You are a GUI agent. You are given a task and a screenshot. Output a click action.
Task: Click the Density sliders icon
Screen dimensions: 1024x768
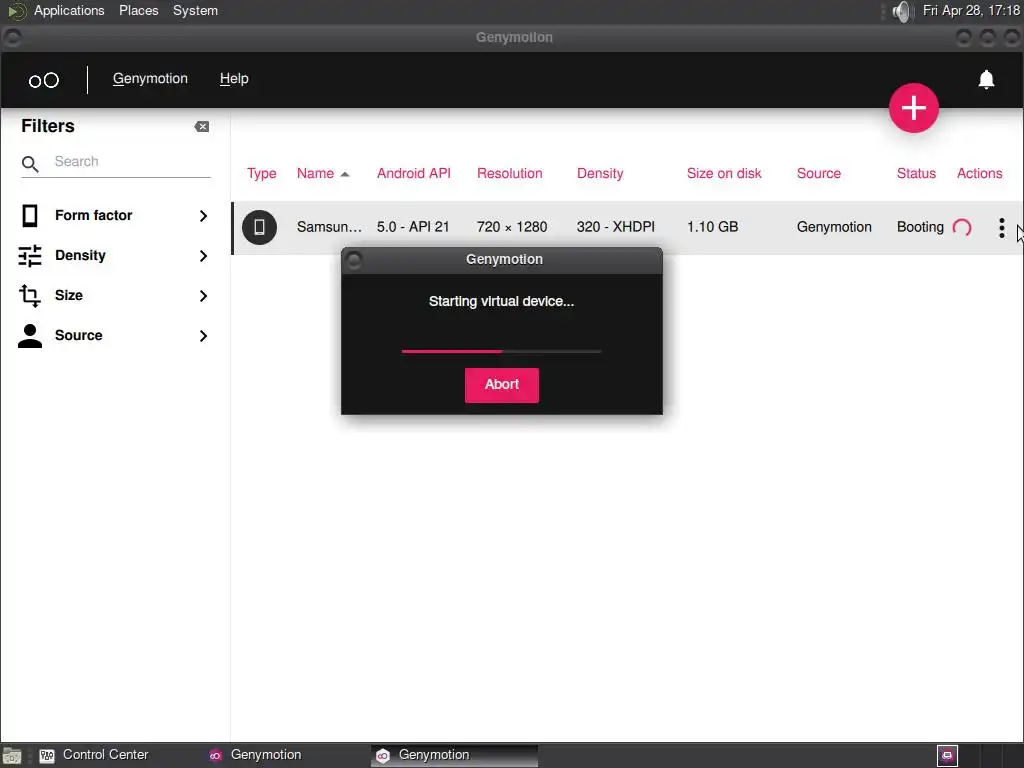[x=30, y=255]
